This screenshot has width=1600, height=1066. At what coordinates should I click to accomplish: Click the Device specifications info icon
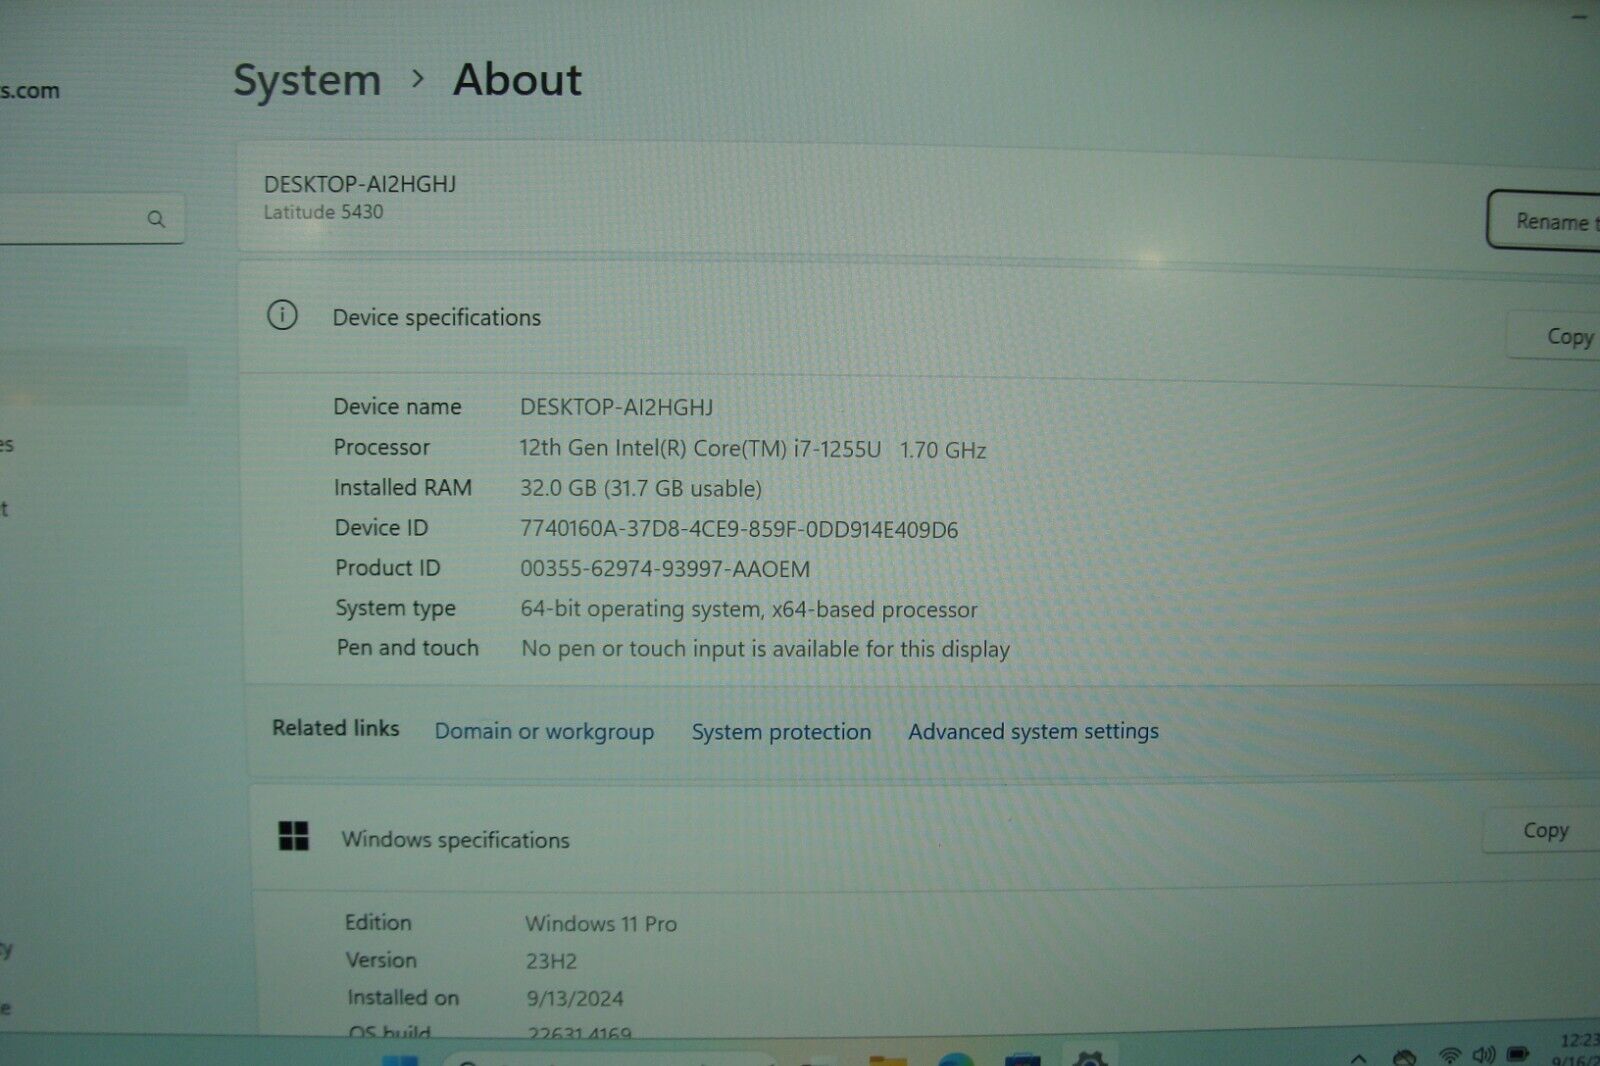click(x=282, y=316)
